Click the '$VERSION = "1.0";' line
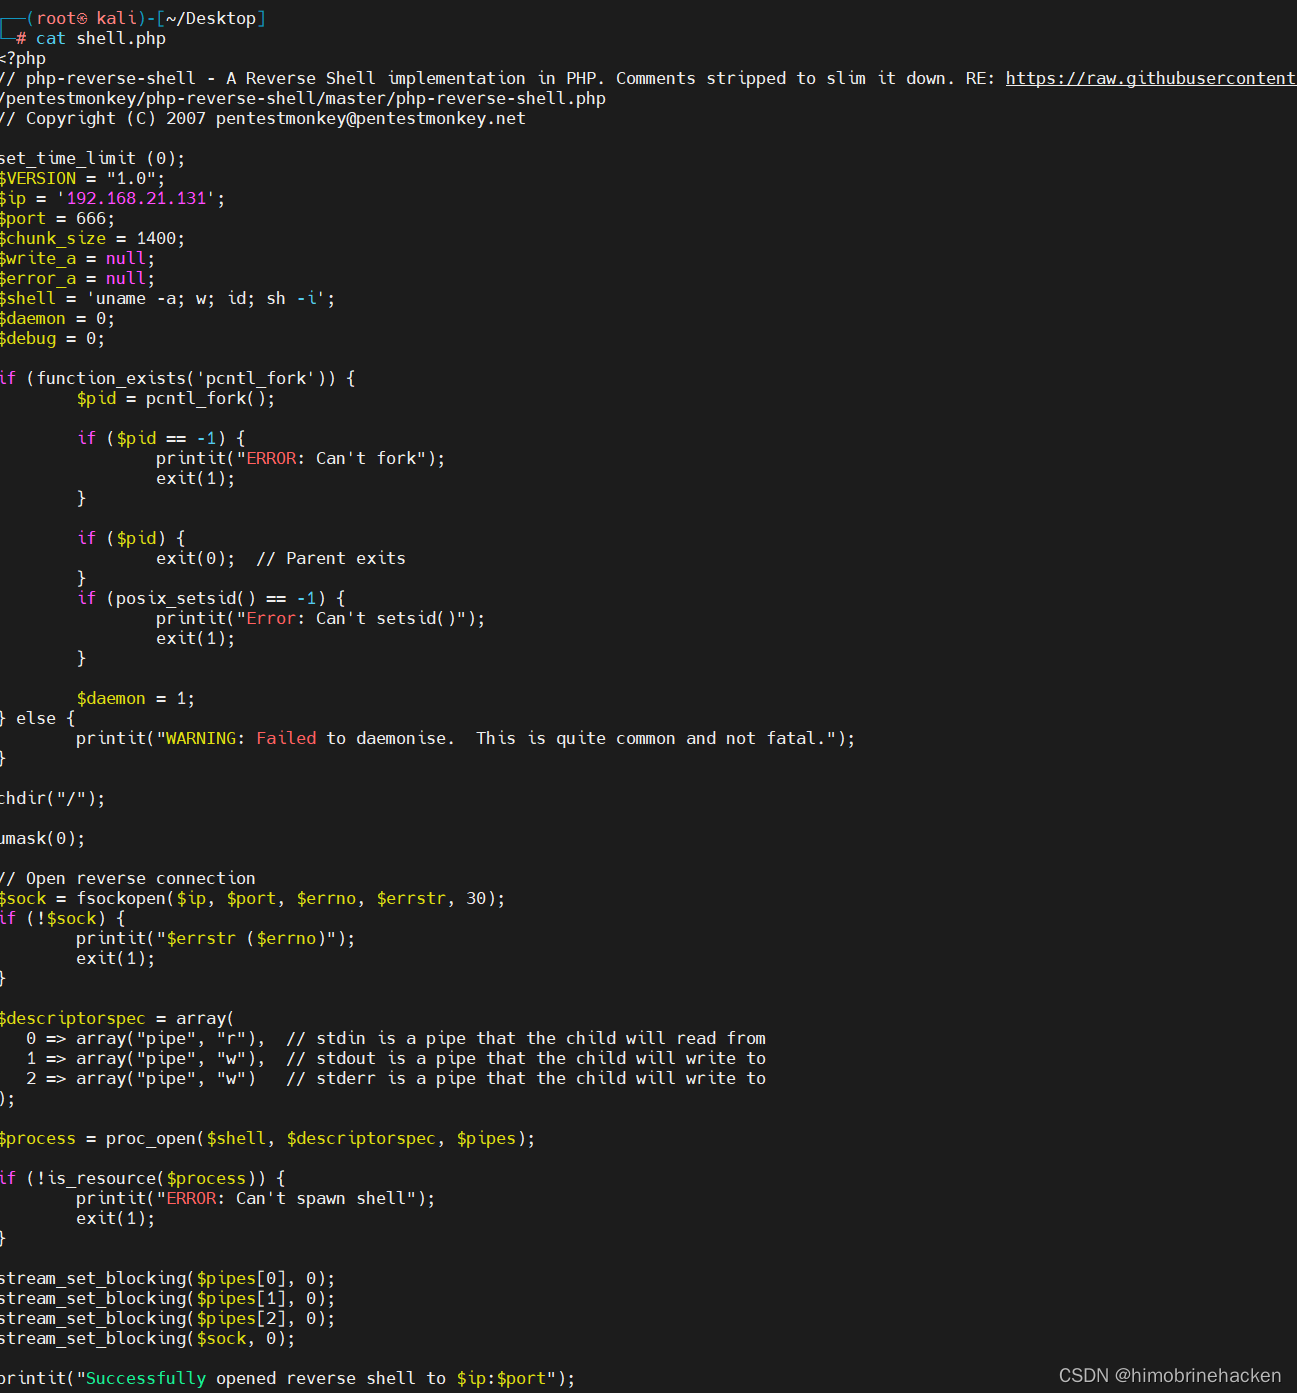This screenshot has width=1297, height=1393. [x=82, y=178]
